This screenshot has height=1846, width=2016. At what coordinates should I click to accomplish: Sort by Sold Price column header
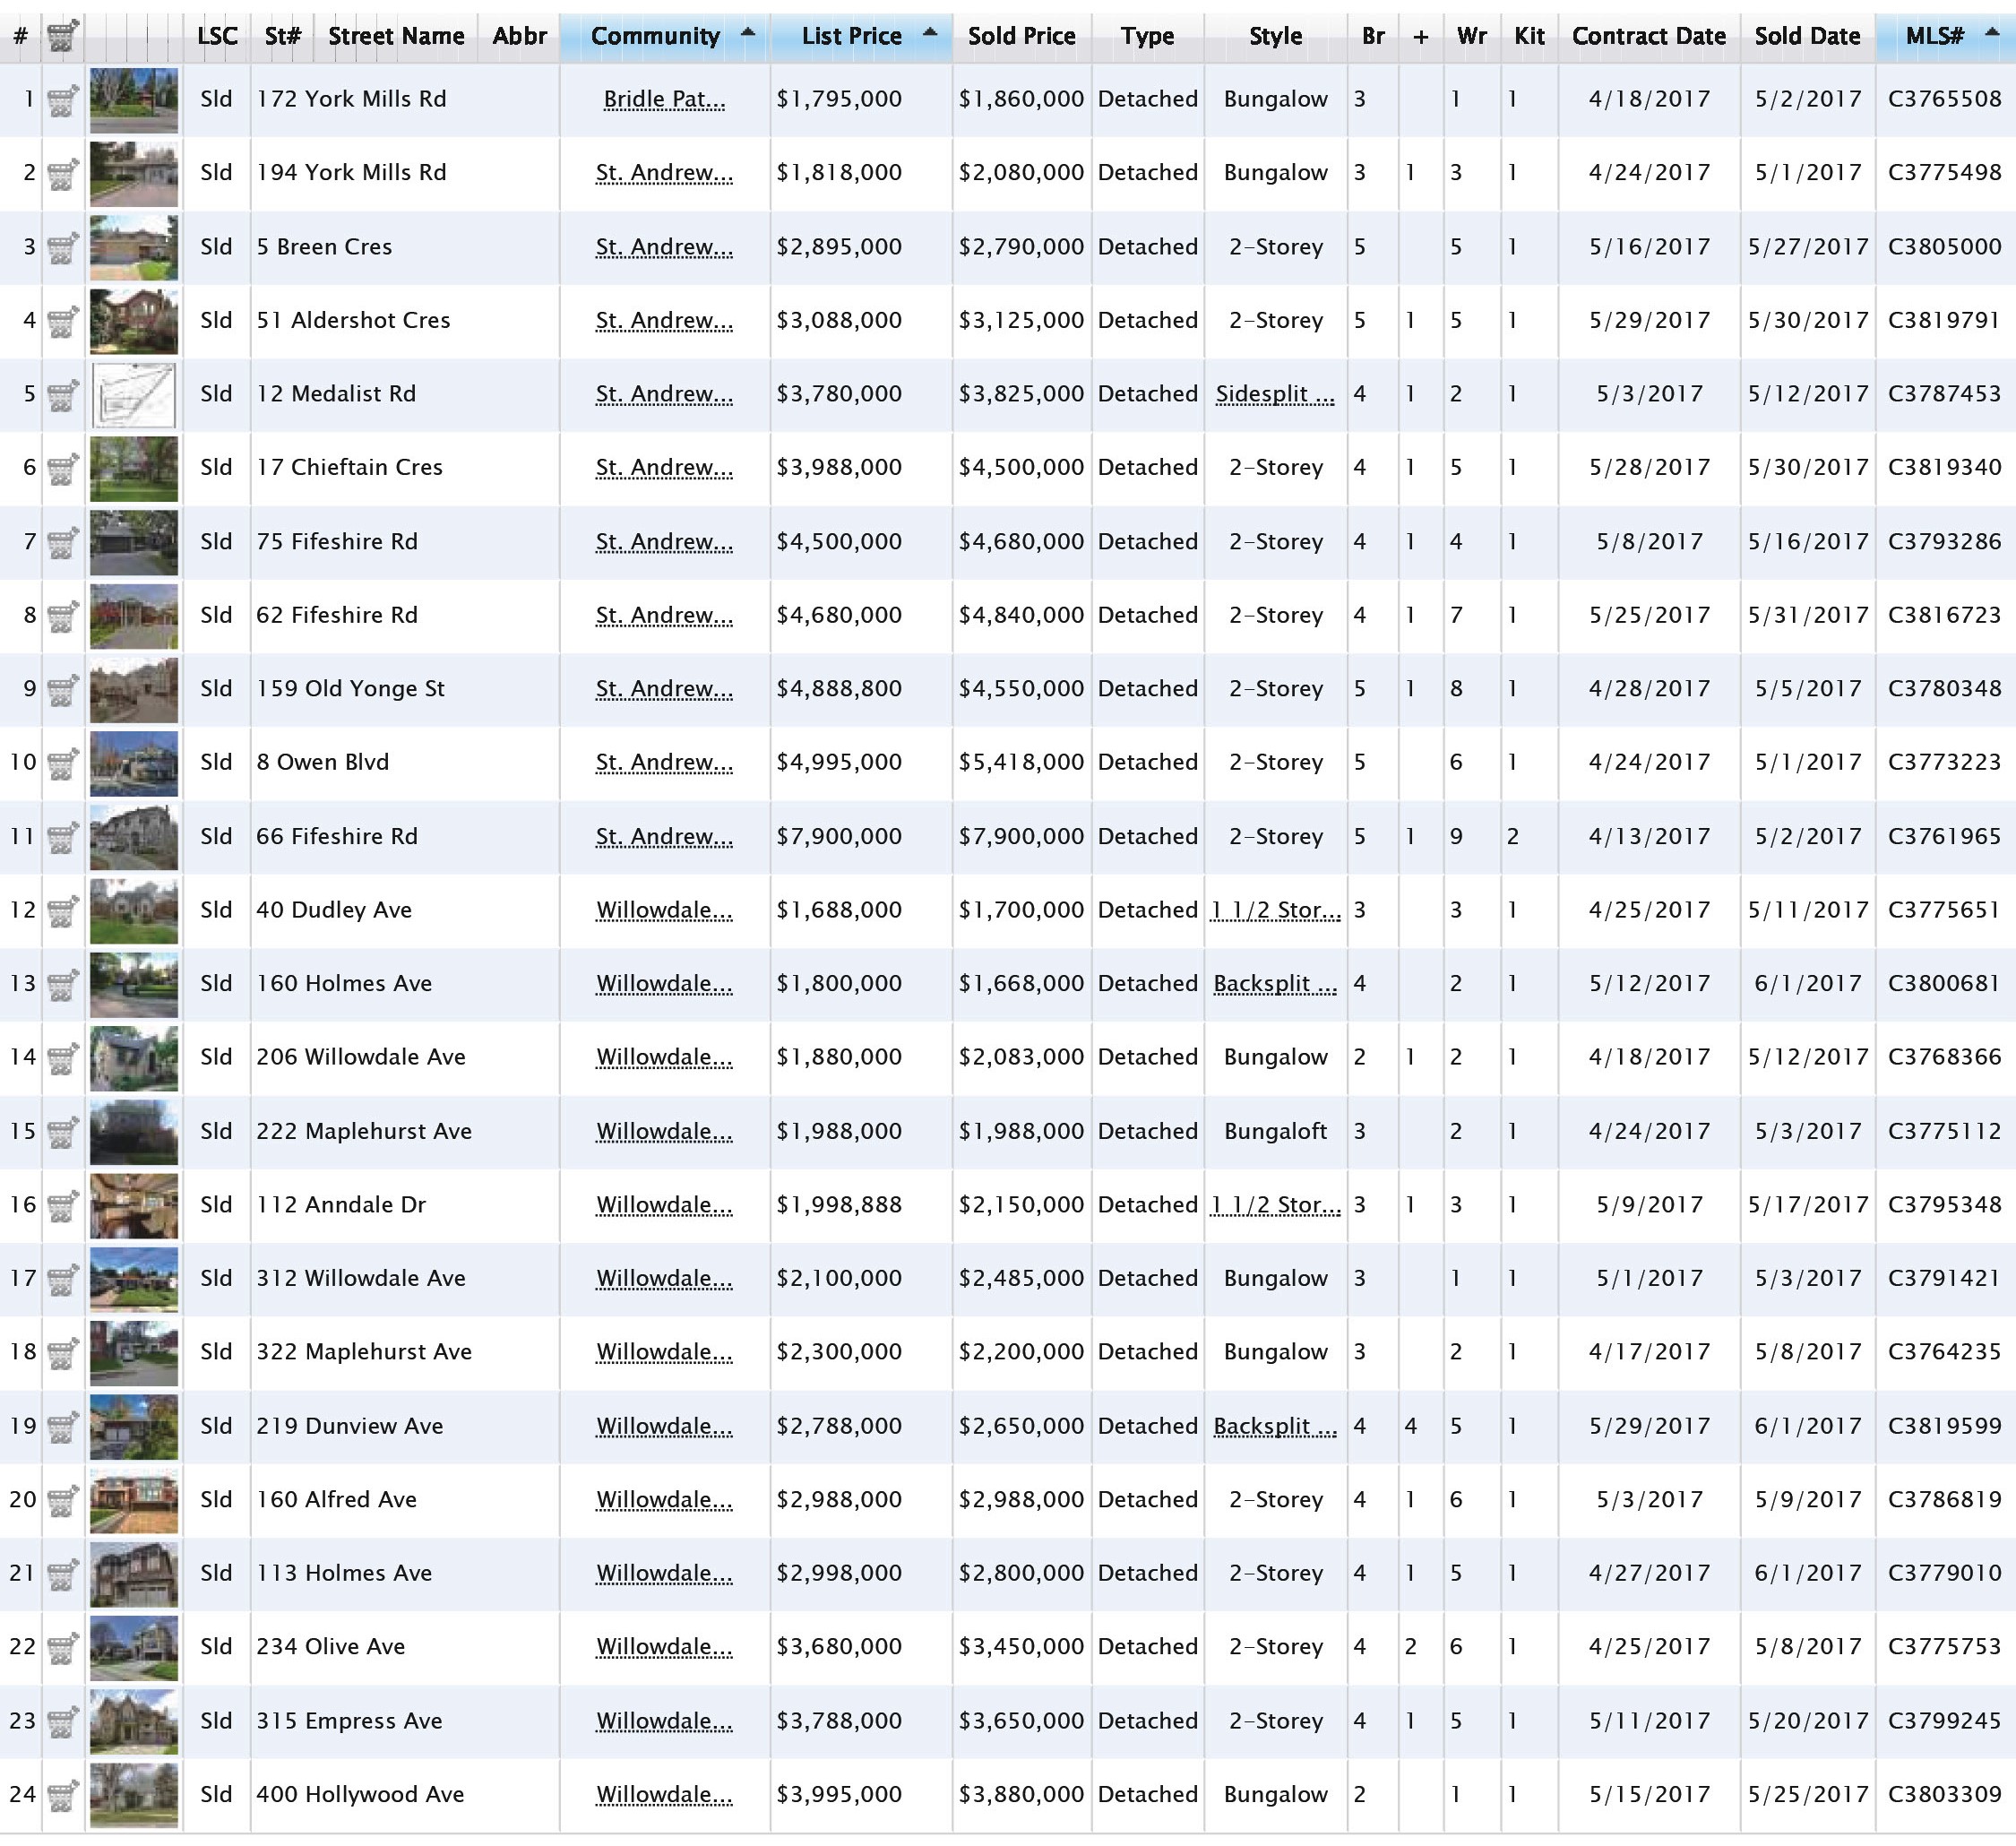[x=1021, y=37]
